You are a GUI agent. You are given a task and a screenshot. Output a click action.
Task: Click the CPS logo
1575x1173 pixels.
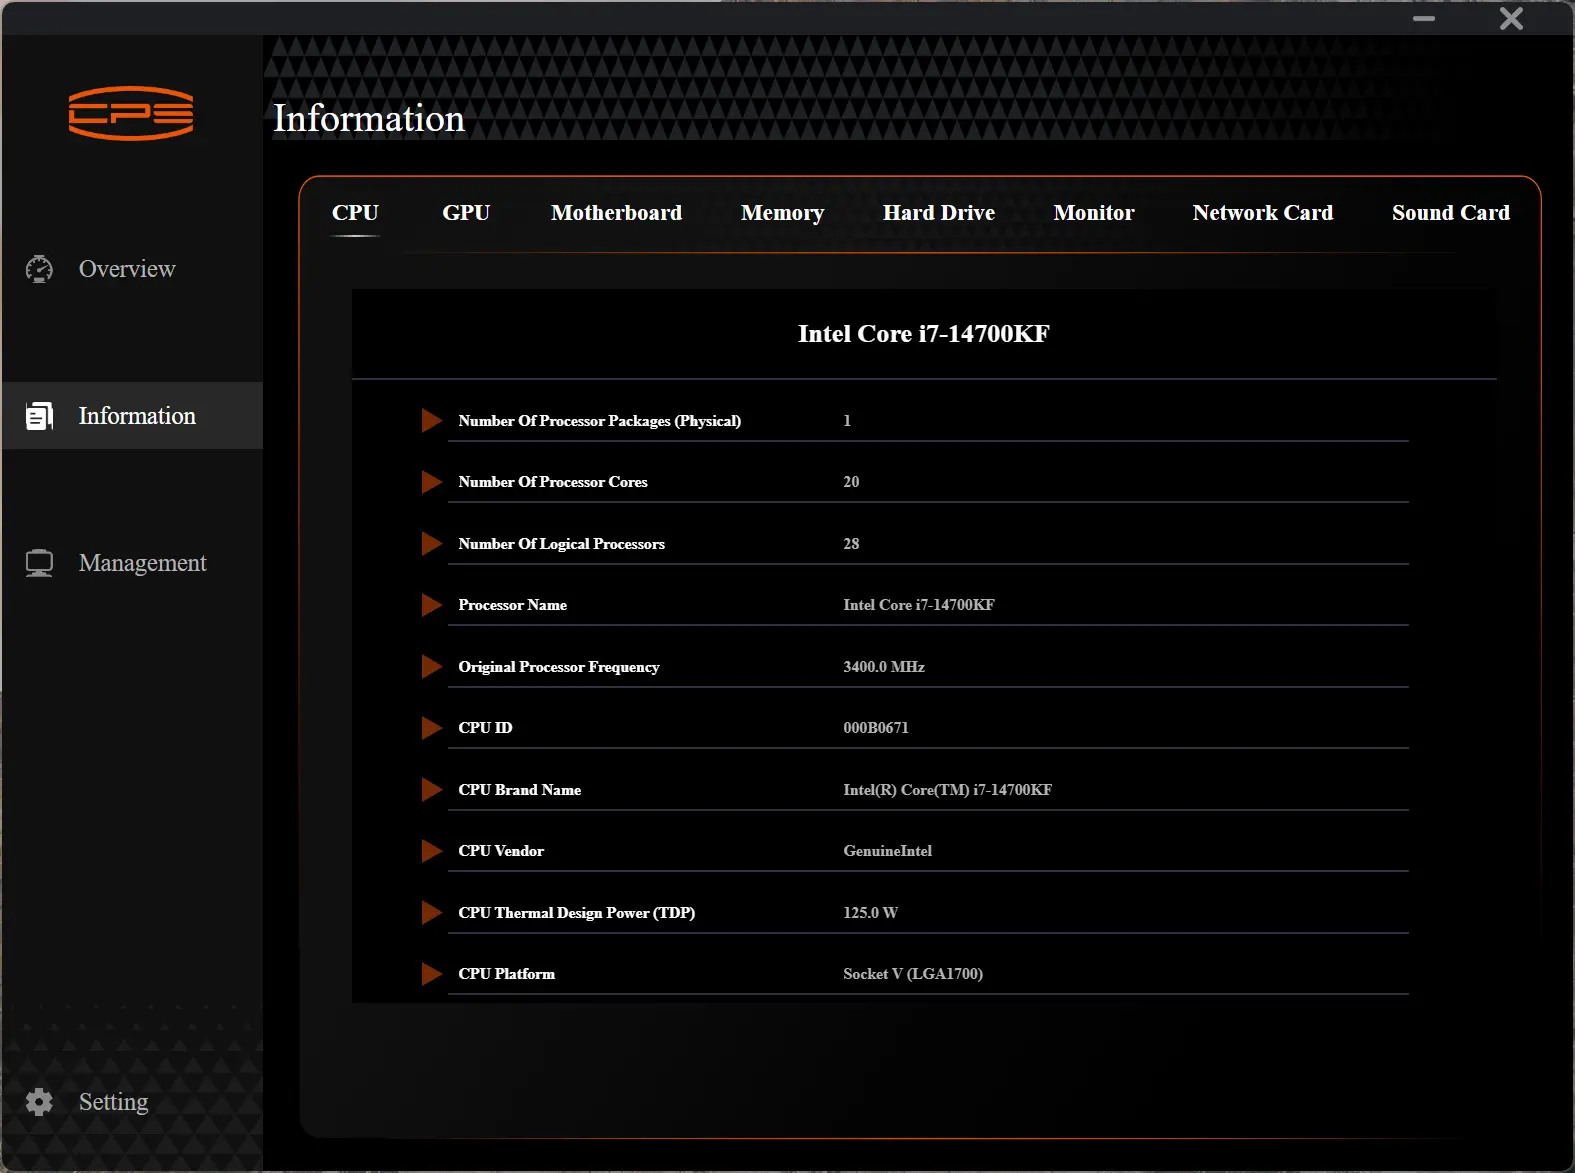tap(131, 113)
